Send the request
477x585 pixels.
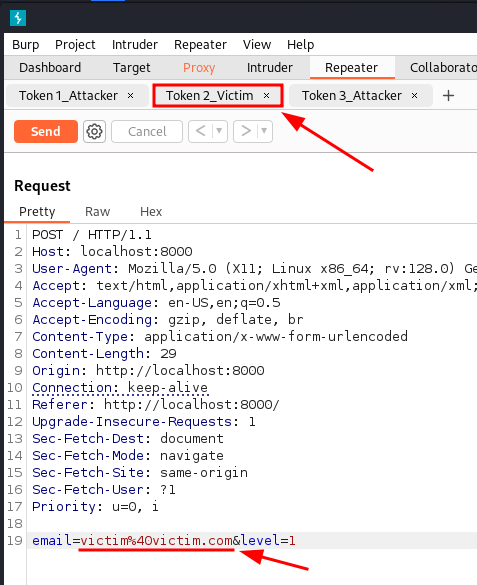[x=46, y=131]
